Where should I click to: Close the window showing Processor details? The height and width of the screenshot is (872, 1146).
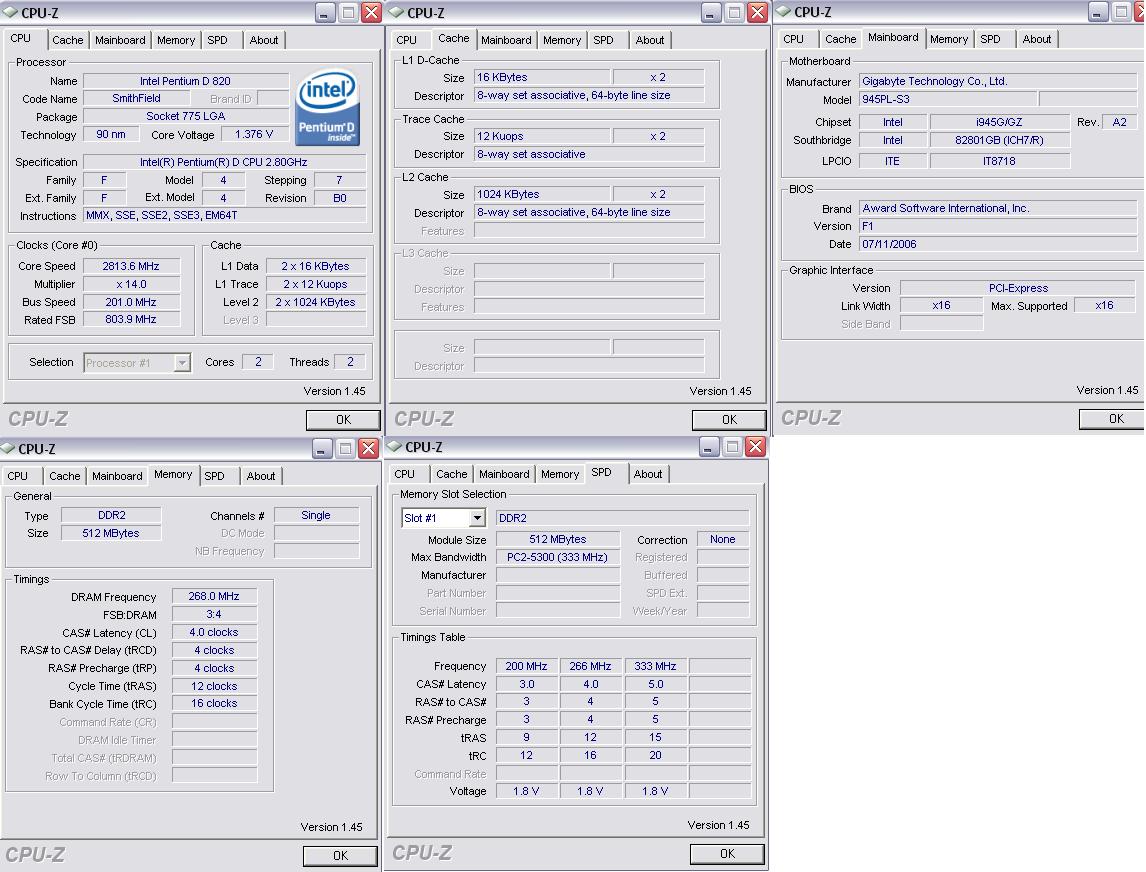tap(371, 12)
